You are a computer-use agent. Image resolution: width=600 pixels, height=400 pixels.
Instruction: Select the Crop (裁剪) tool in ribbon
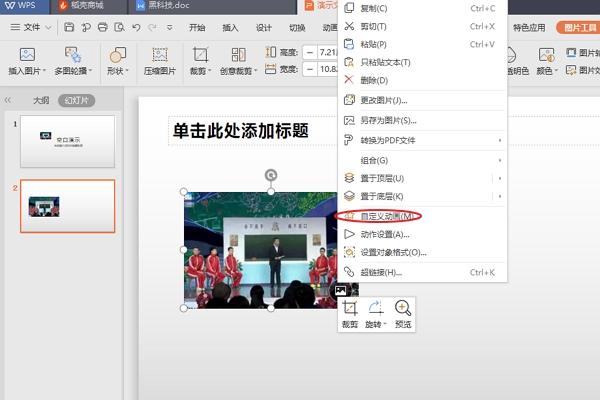(x=200, y=54)
